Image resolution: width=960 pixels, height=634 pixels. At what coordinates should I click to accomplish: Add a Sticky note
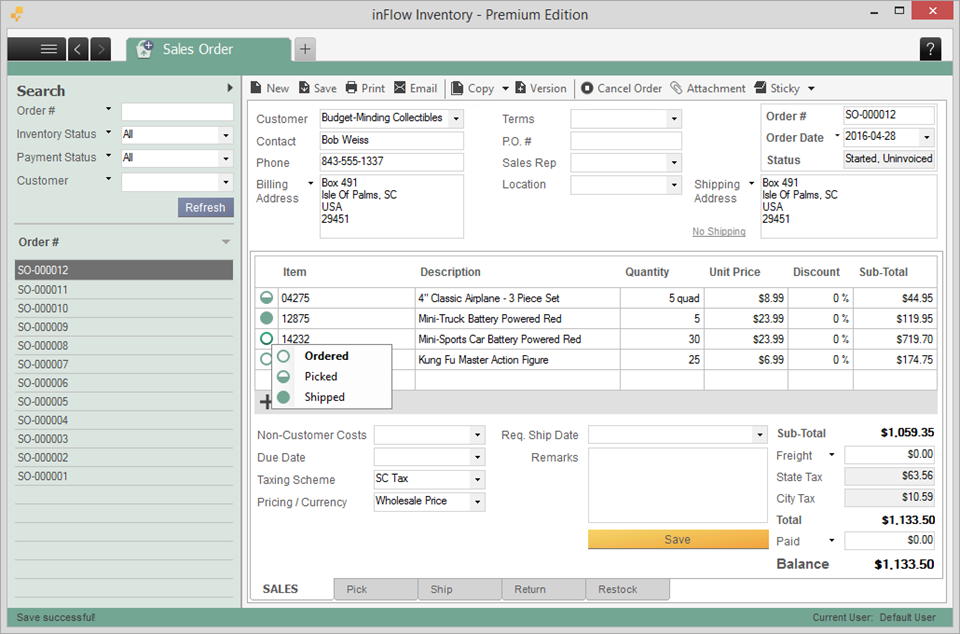tap(778, 88)
